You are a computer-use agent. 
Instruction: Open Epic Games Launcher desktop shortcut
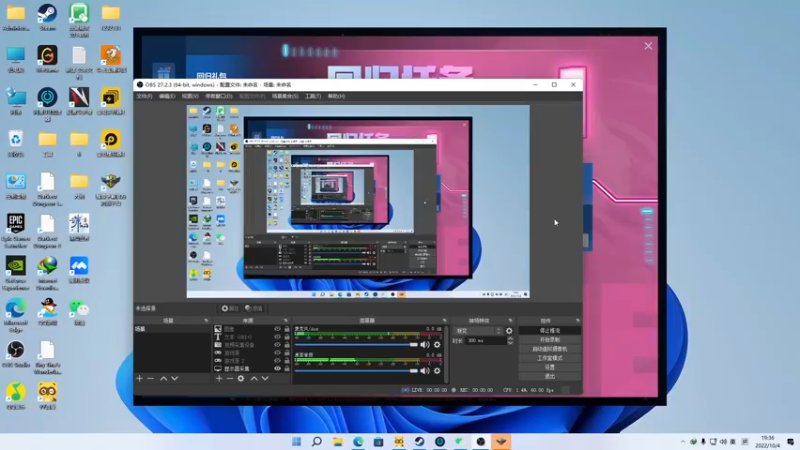click(x=16, y=231)
